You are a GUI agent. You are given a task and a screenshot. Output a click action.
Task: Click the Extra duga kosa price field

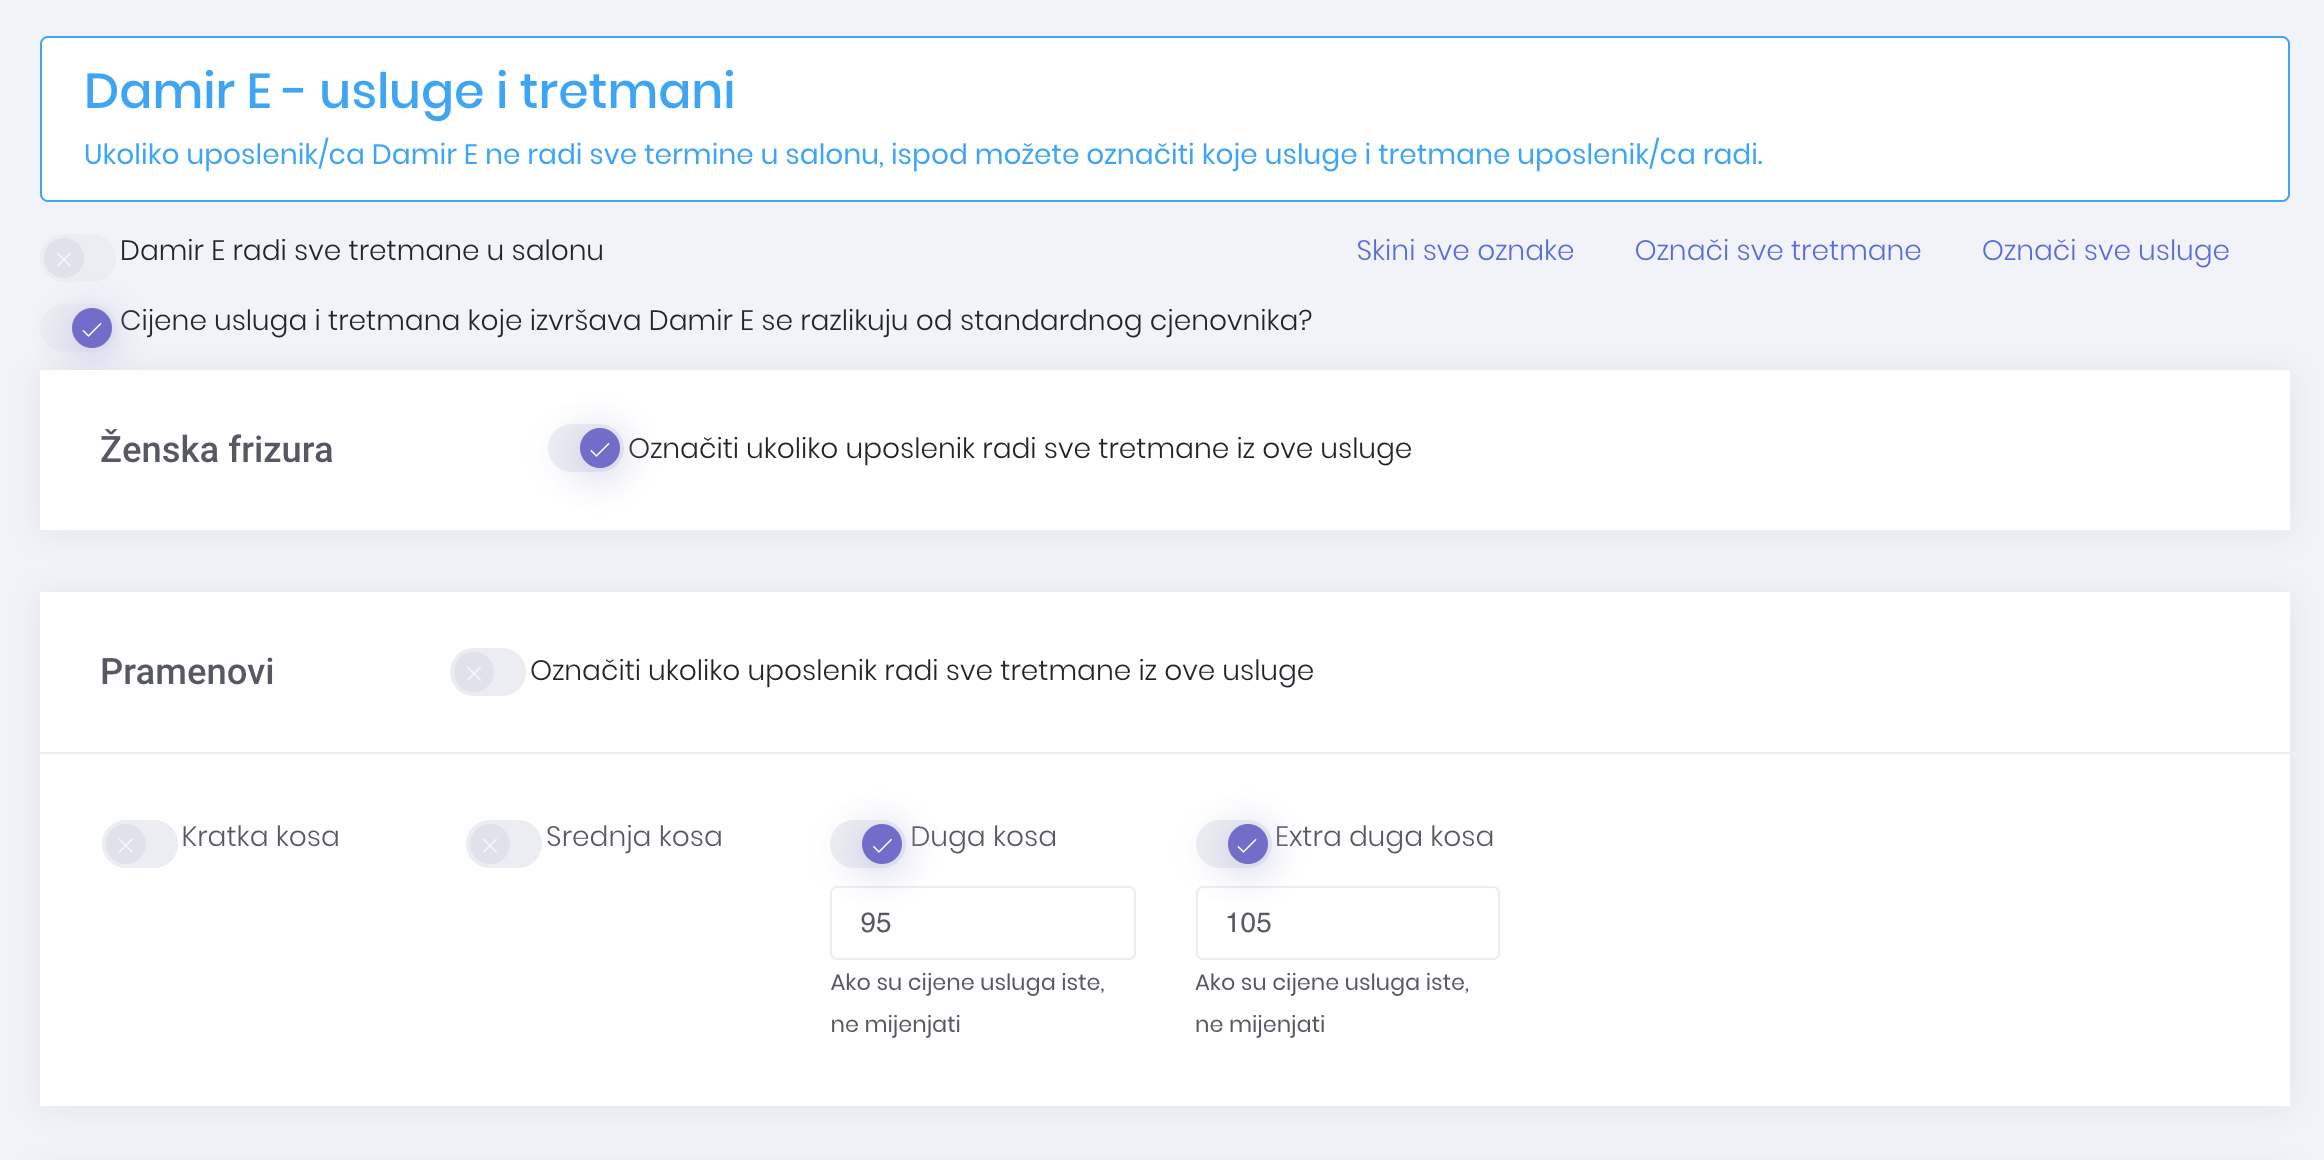1347,922
